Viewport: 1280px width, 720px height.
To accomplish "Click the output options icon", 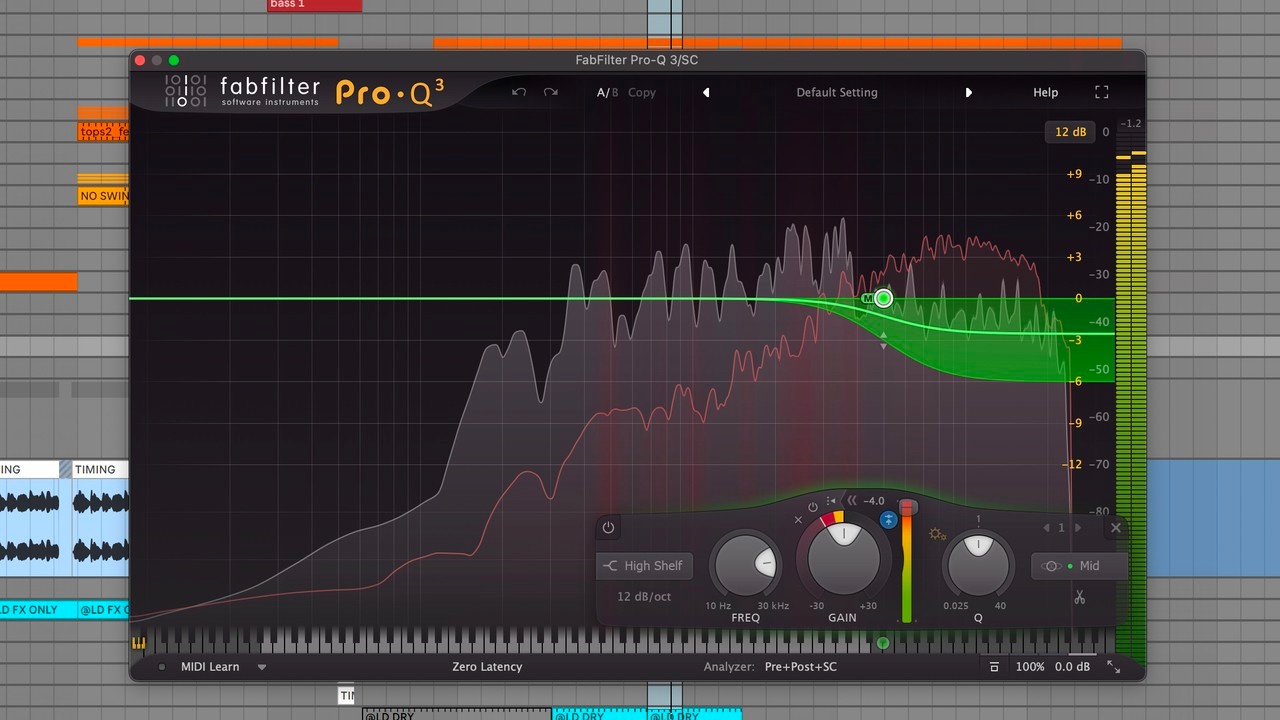I will pyautogui.click(x=994, y=667).
